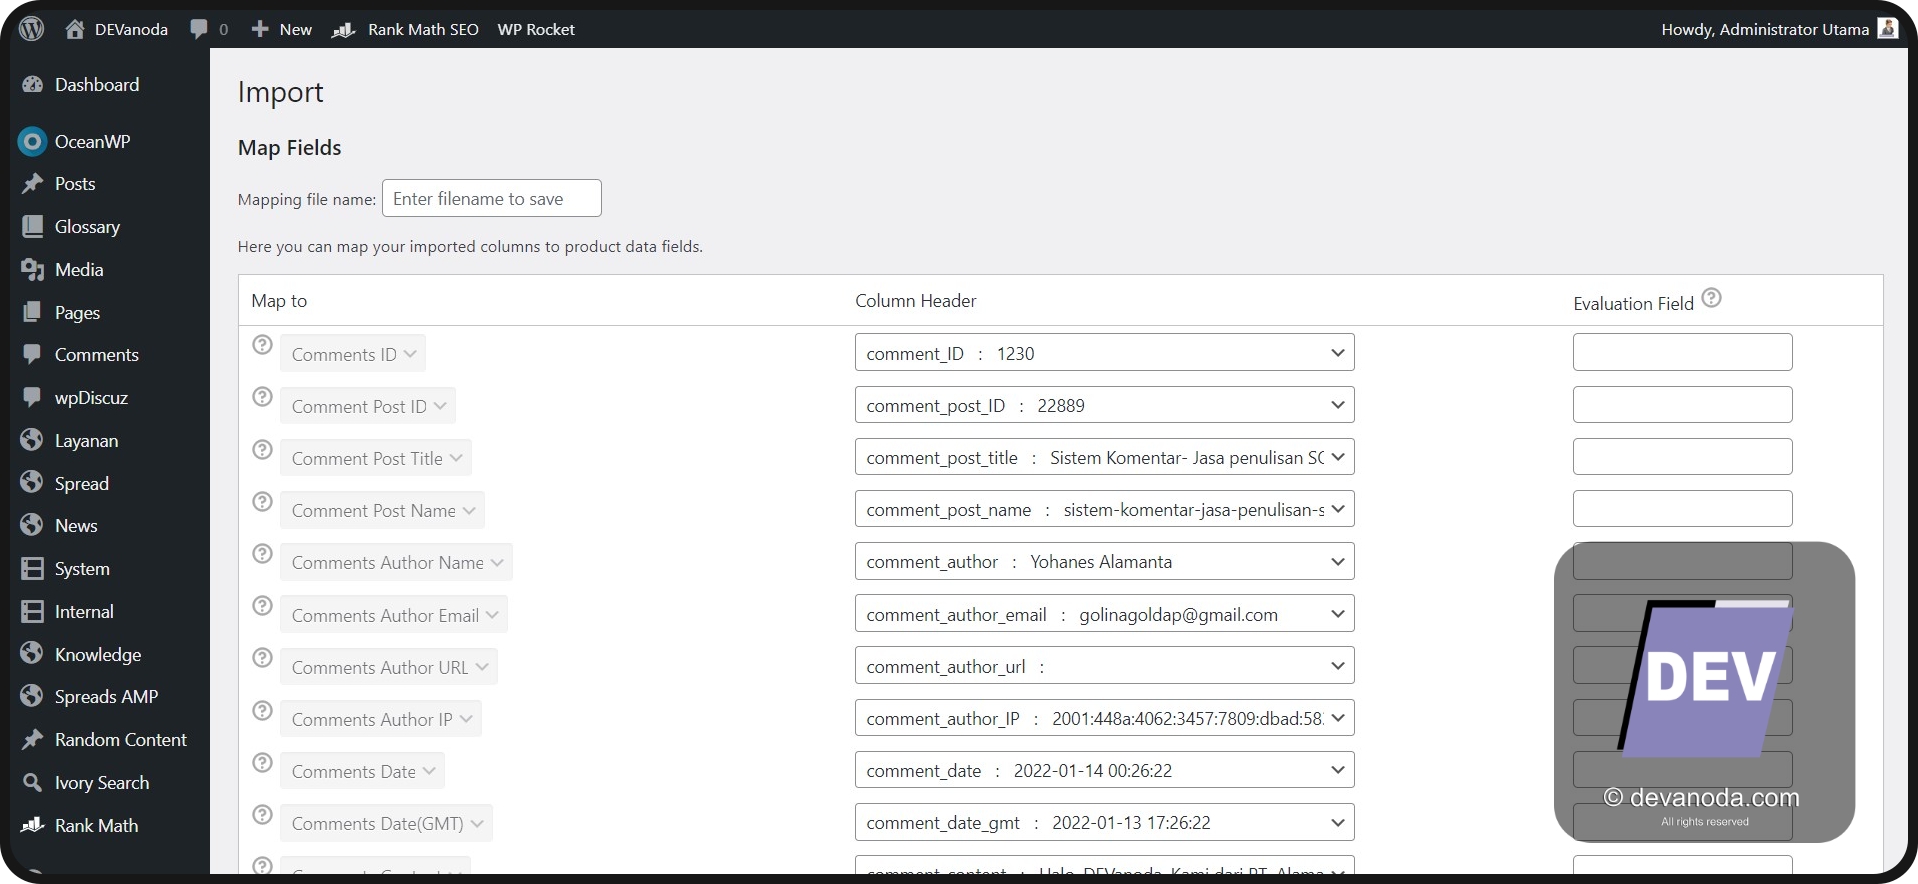This screenshot has width=1918, height=884.
Task: Expand the comment_ID column header dropdown
Action: (1104, 353)
